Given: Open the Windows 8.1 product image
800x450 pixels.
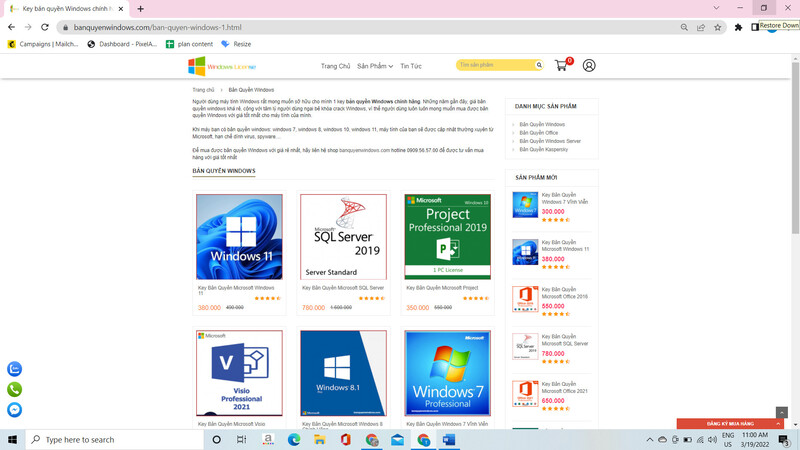Looking at the screenshot, I should (343, 373).
